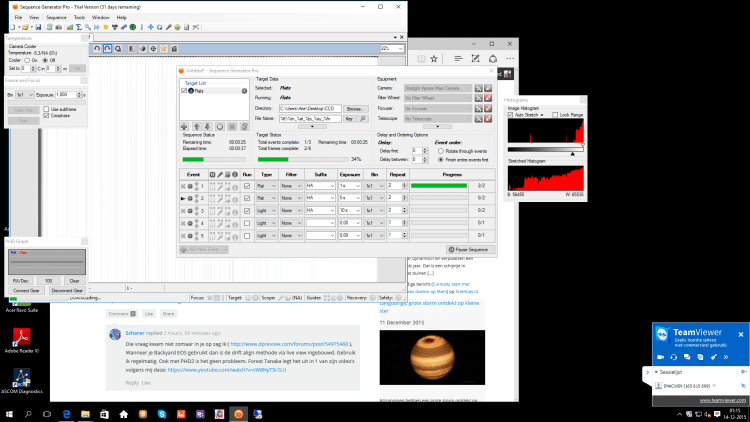Move target up with the up arrow icon

[x=197, y=127]
